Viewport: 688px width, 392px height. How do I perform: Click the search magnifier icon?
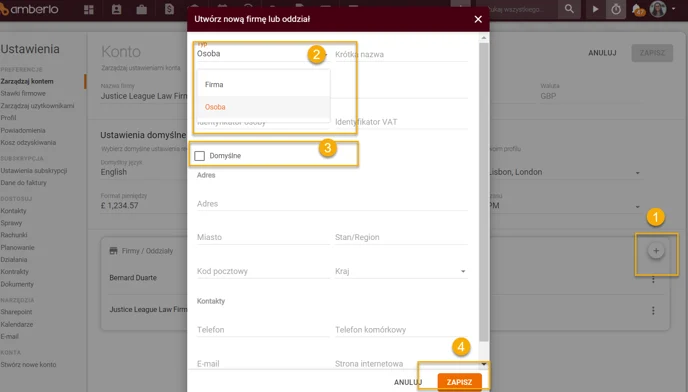pos(569,9)
